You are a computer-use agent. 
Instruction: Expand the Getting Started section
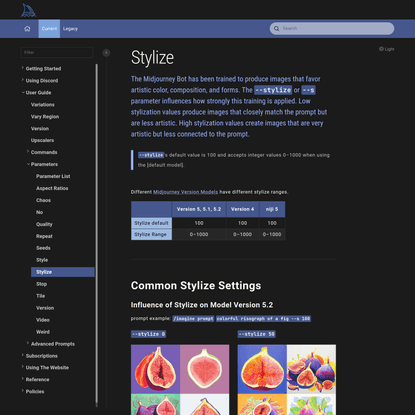pos(43,69)
